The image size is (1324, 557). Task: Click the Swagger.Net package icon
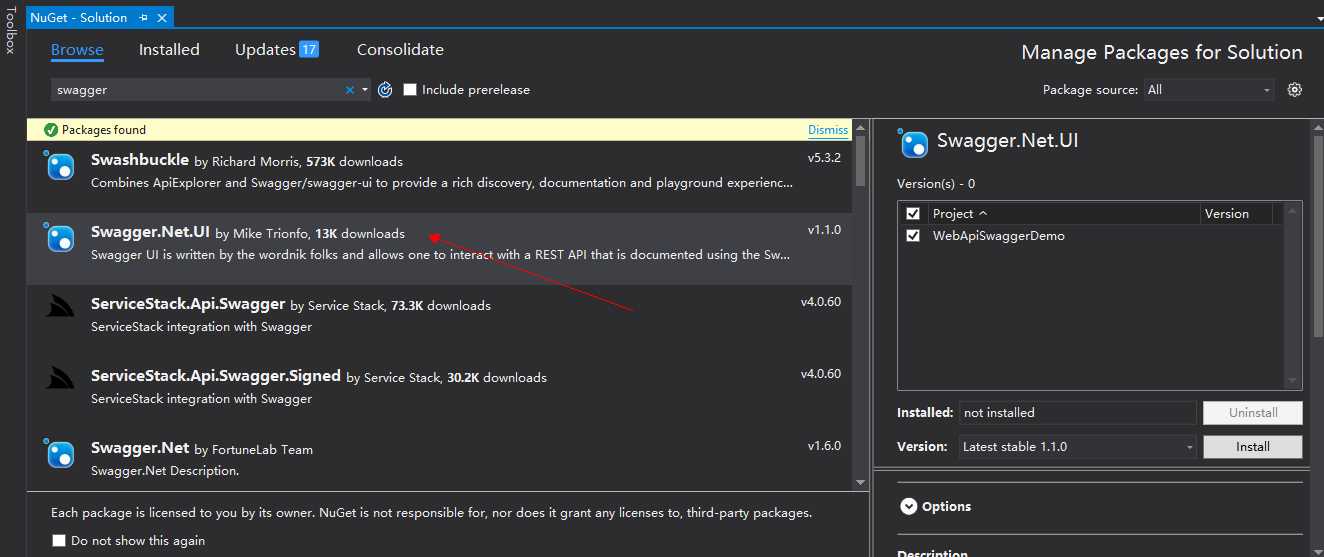60,454
